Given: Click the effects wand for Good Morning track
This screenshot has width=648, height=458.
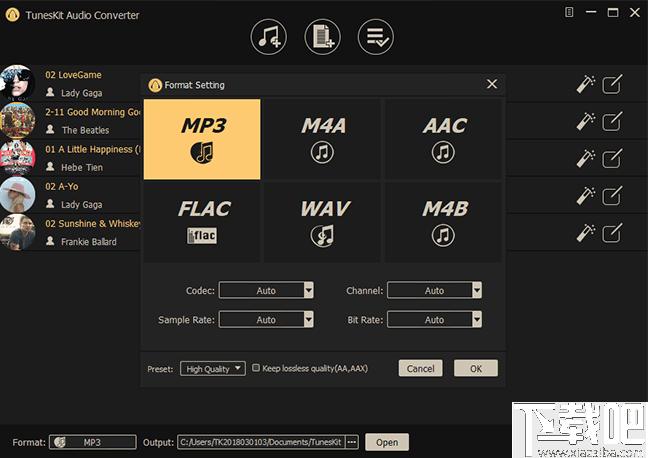Looking at the screenshot, I should pos(586,122).
